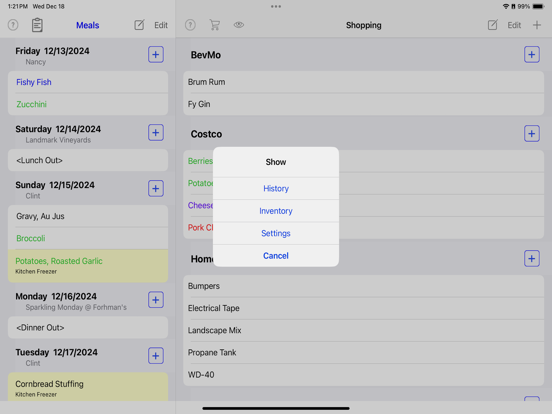This screenshot has width=552, height=414.
Task: Select the Meals title
Action: point(88,25)
